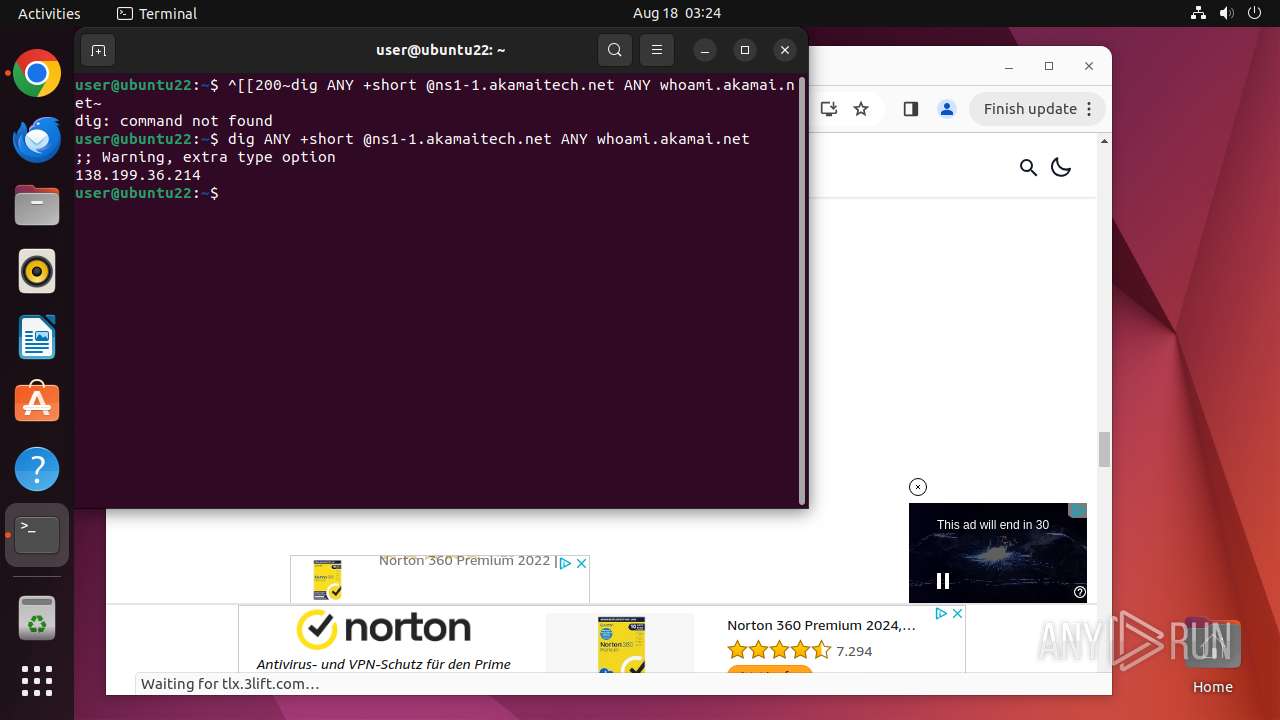Click Chrome's install app icon
The width and height of the screenshot is (1280, 720).
pyautogui.click(x=828, y=109)
